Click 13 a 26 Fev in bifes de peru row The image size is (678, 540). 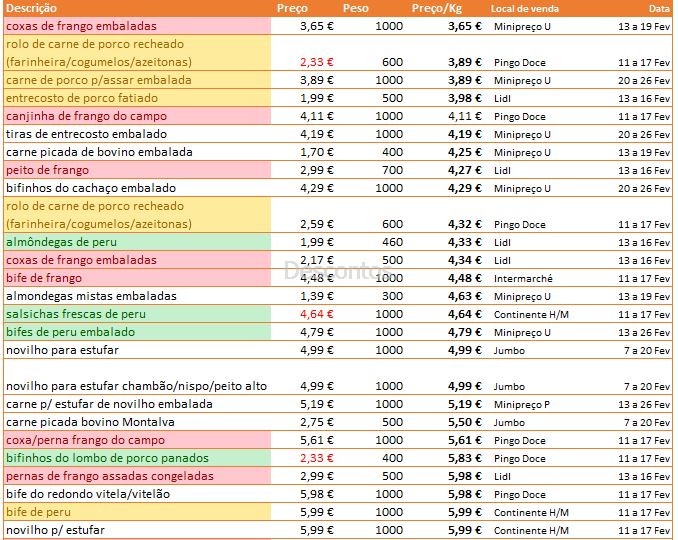click(644, 332)
